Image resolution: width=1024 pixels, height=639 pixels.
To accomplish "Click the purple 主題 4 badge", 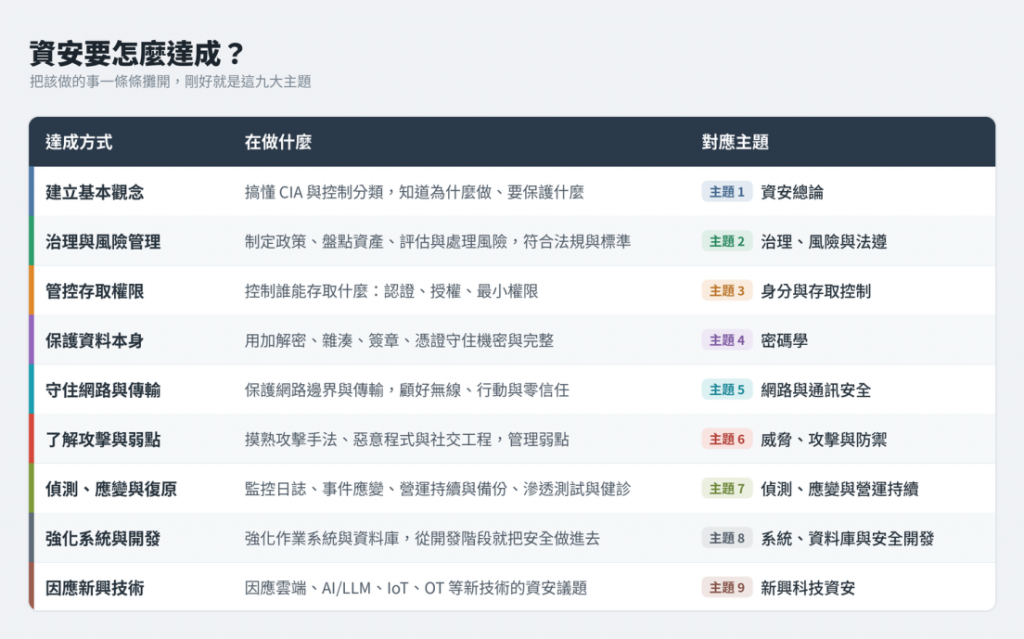I will pyautogui.click(x=727, y=340).
